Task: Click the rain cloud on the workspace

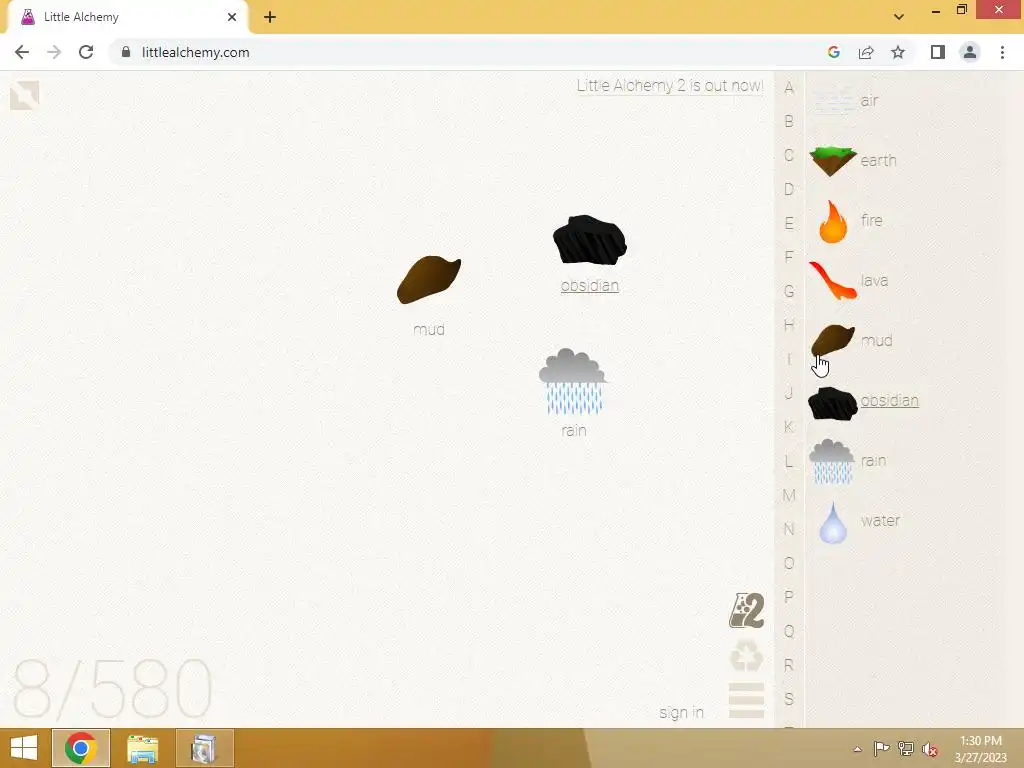Action: 573,381
